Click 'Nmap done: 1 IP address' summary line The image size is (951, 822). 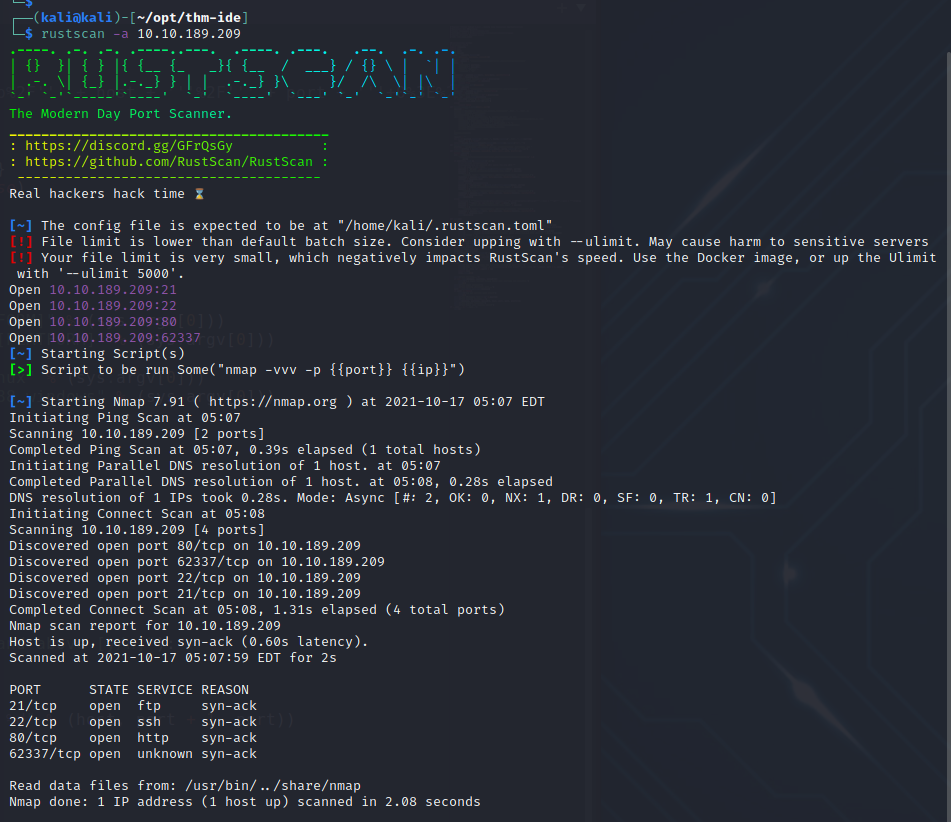245,801
